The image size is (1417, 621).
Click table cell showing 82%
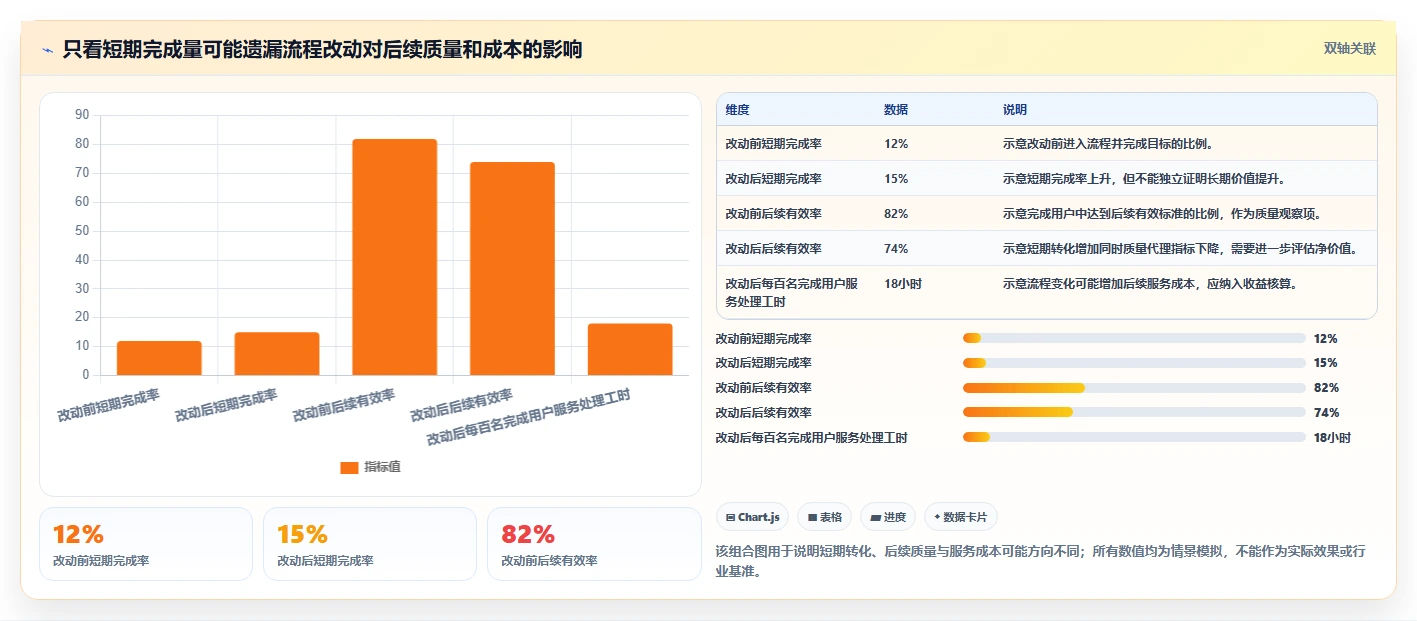(x=896, y=214)
